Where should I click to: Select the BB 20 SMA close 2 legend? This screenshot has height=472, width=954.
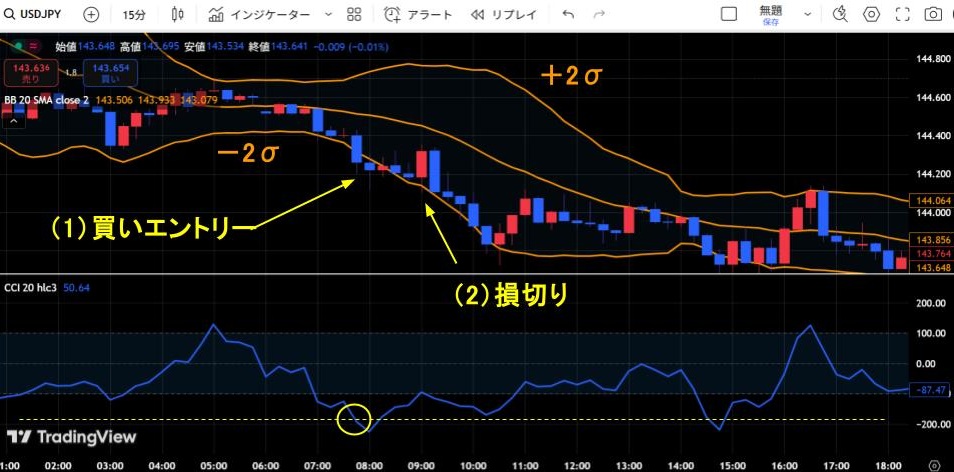(46, 100)
